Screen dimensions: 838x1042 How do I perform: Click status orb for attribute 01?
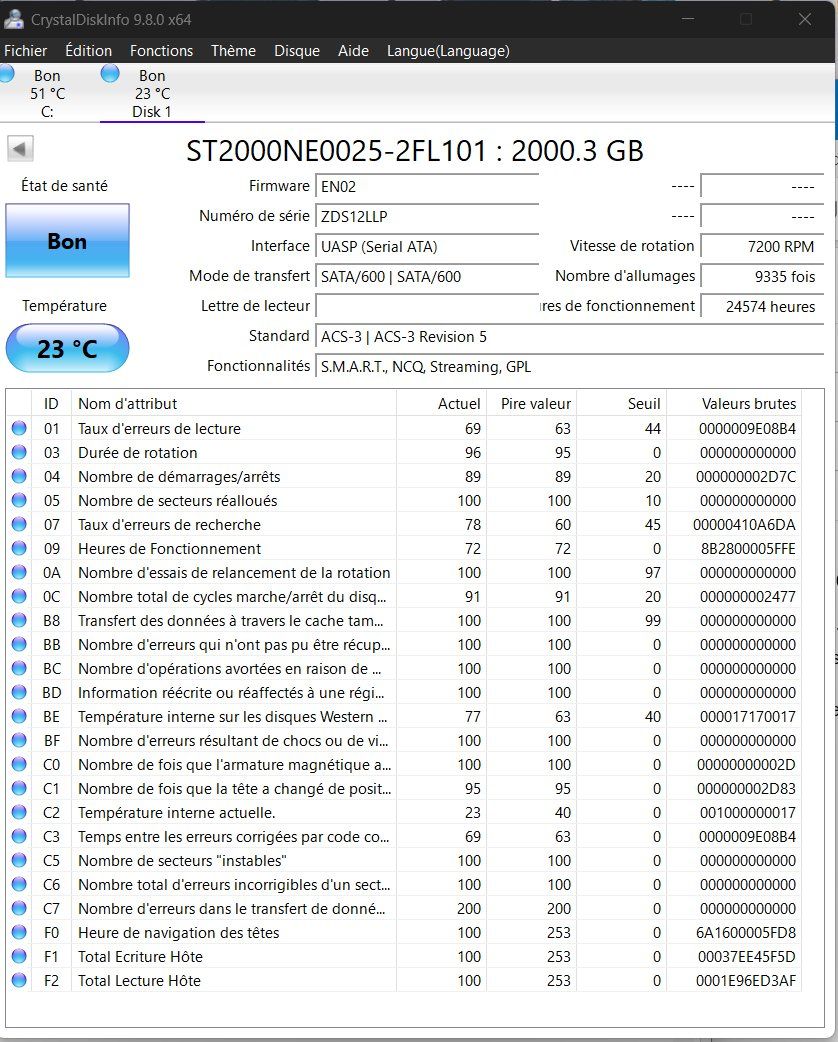(19, 428)
